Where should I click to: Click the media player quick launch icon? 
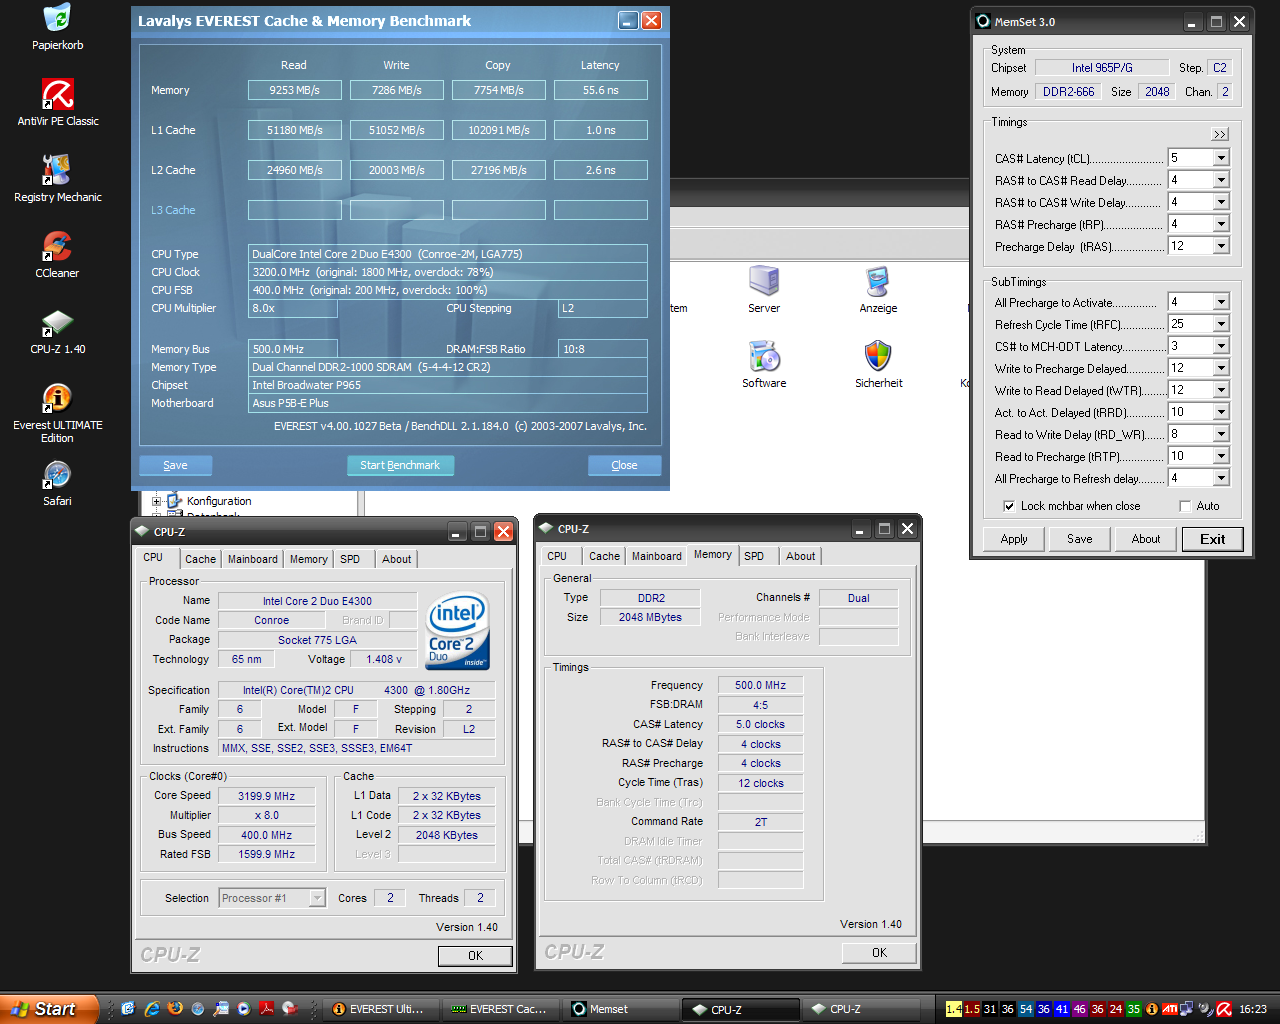pos(244,1009)
